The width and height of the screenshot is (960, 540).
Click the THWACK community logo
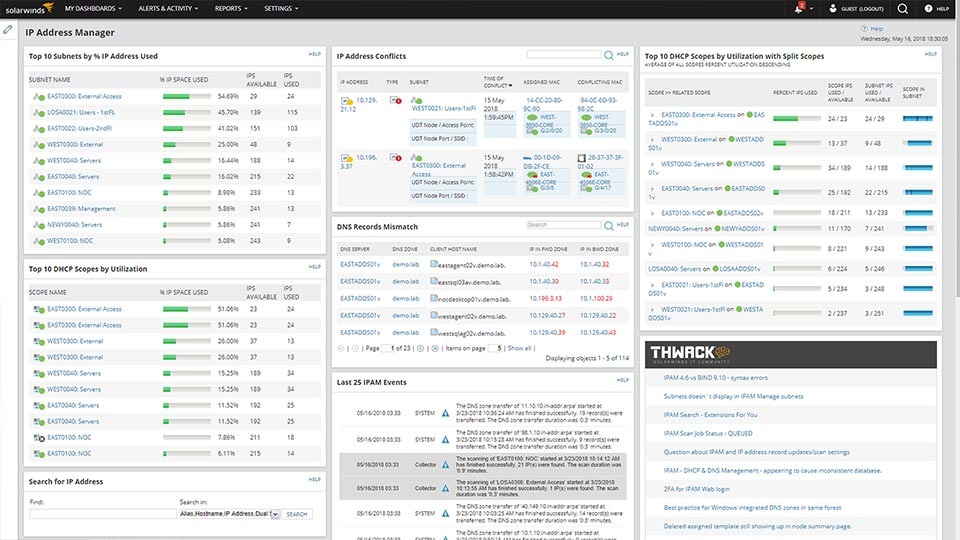689,353
